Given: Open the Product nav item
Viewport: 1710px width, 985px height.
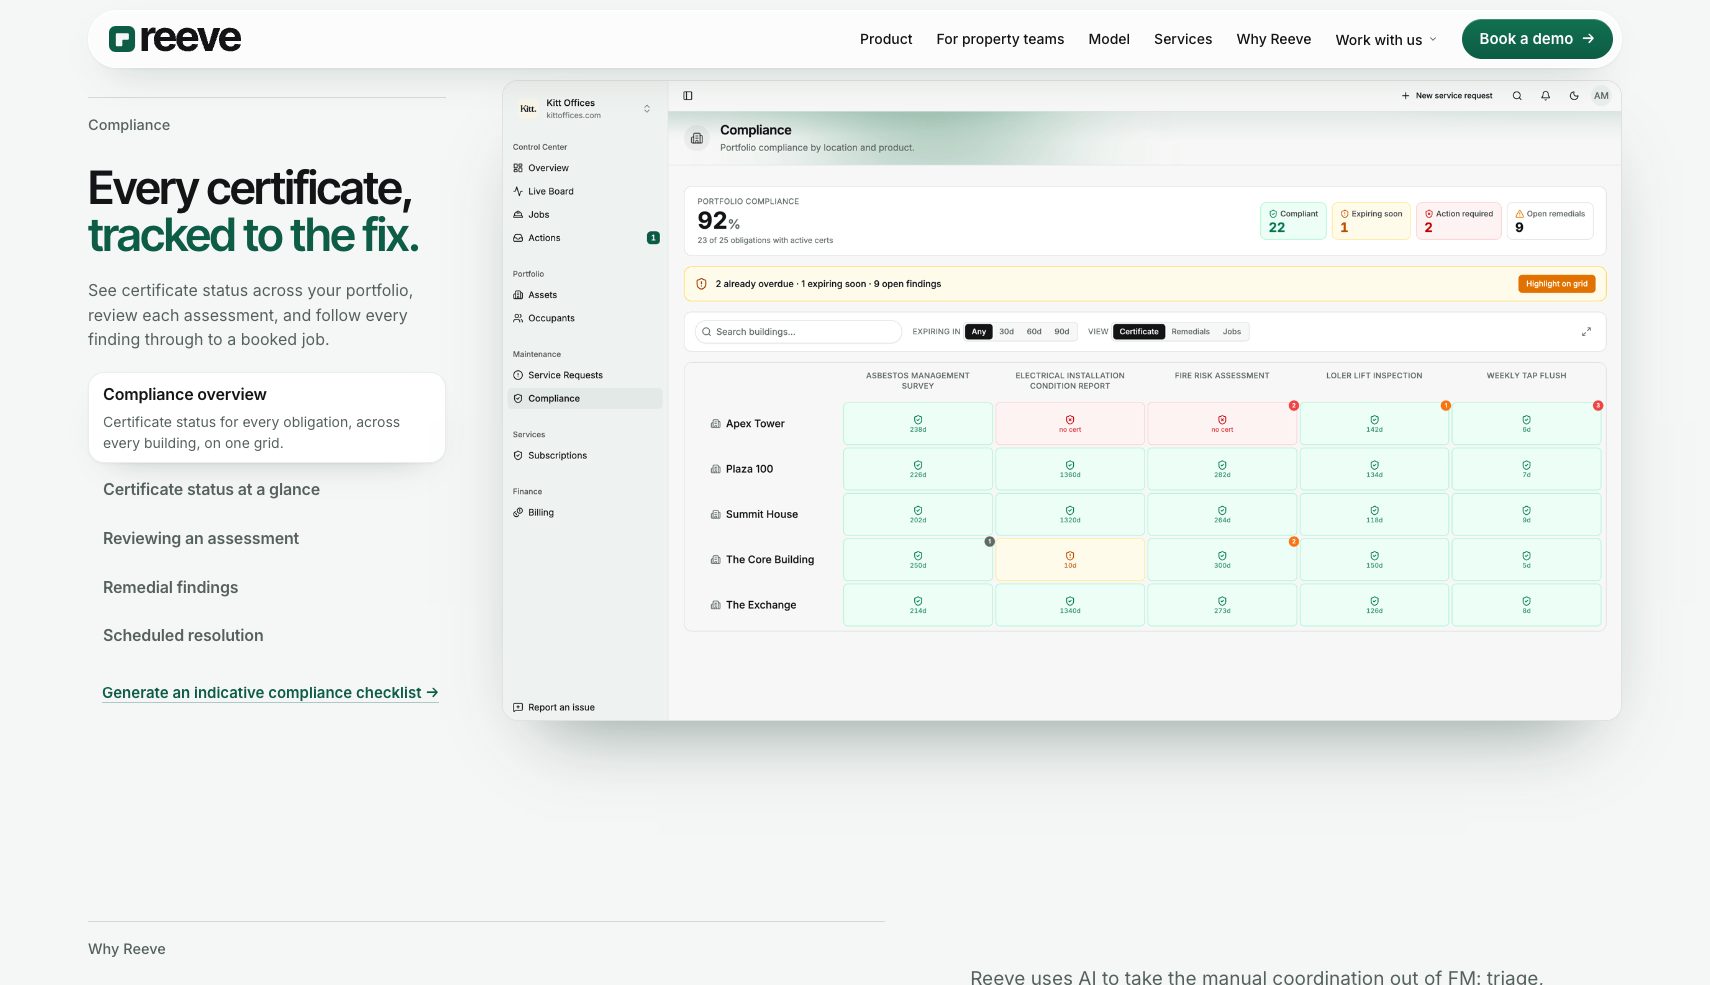Looking at the screenshot, I should coord(886,39).
